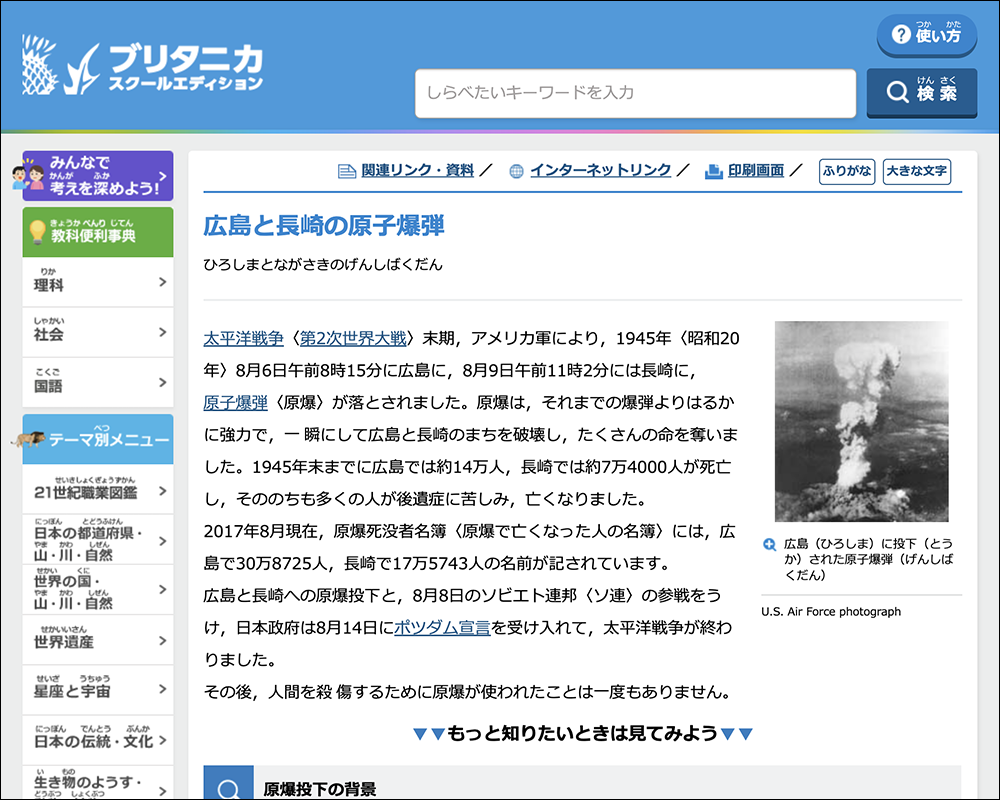Follow the インターネットリンク link
This screenshot has width=1000, height=800.
(x=600, y=170)
